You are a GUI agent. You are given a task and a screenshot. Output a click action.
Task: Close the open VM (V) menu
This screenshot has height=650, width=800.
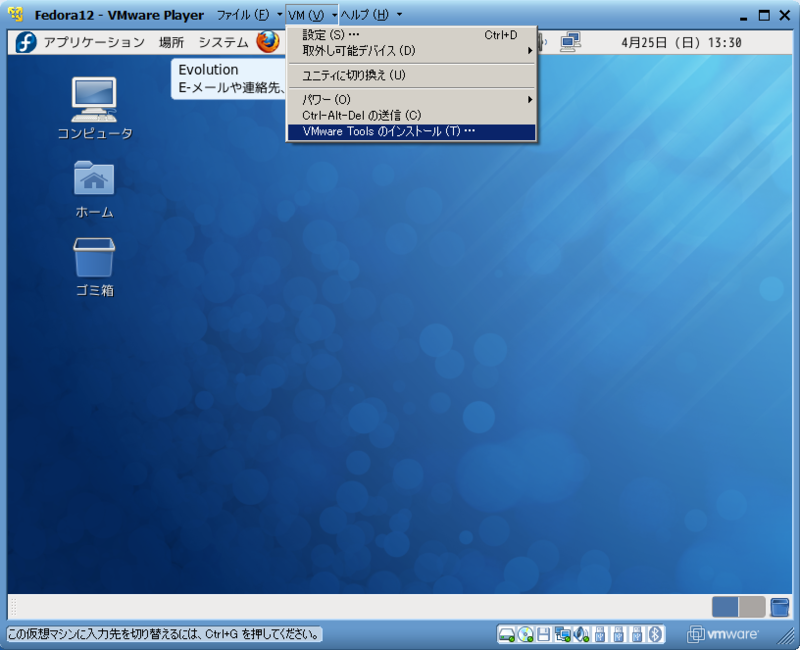click(x=312, y=15)
